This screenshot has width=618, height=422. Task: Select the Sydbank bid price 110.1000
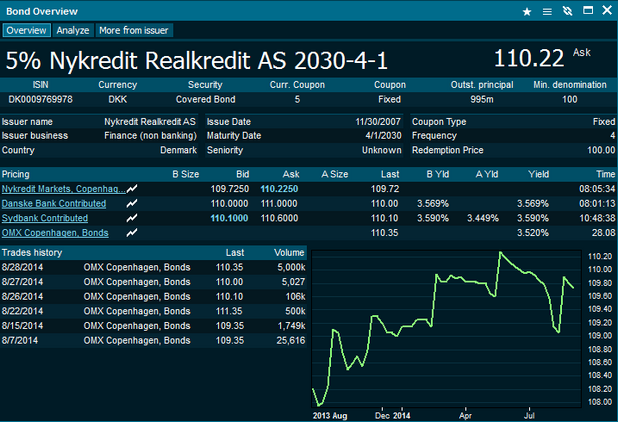pos(229,218)
